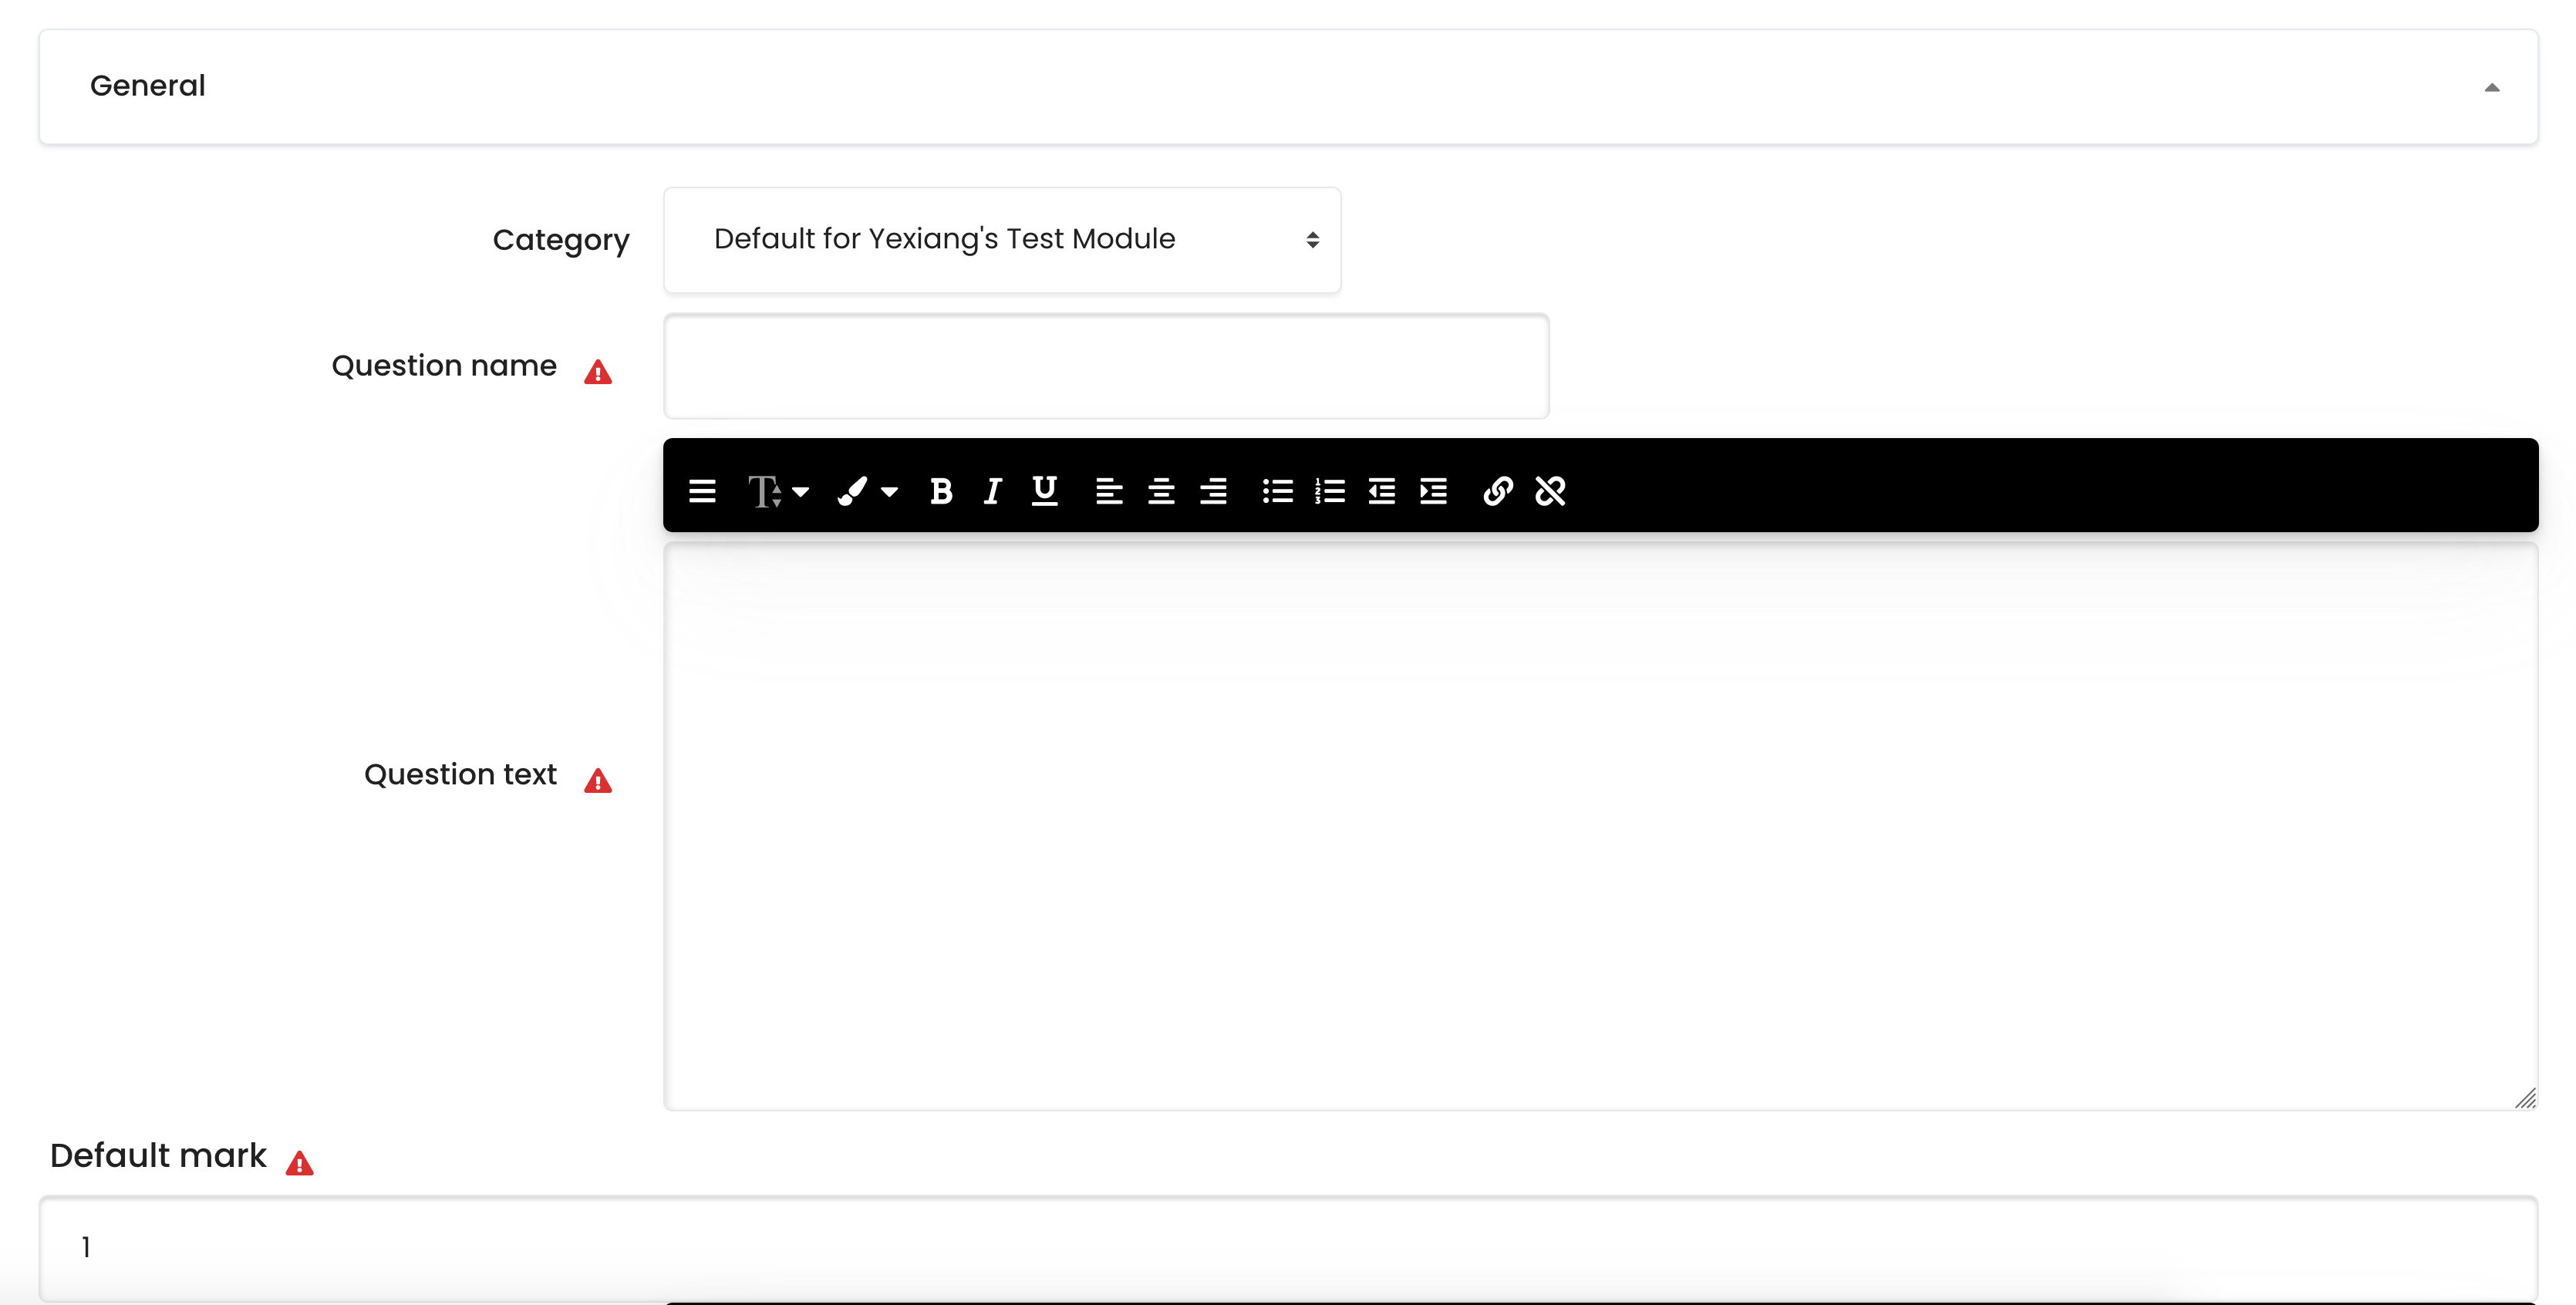Viewport: 2576px width, 1305px height.
Task: Collapse the General section
Action: 2492,88
